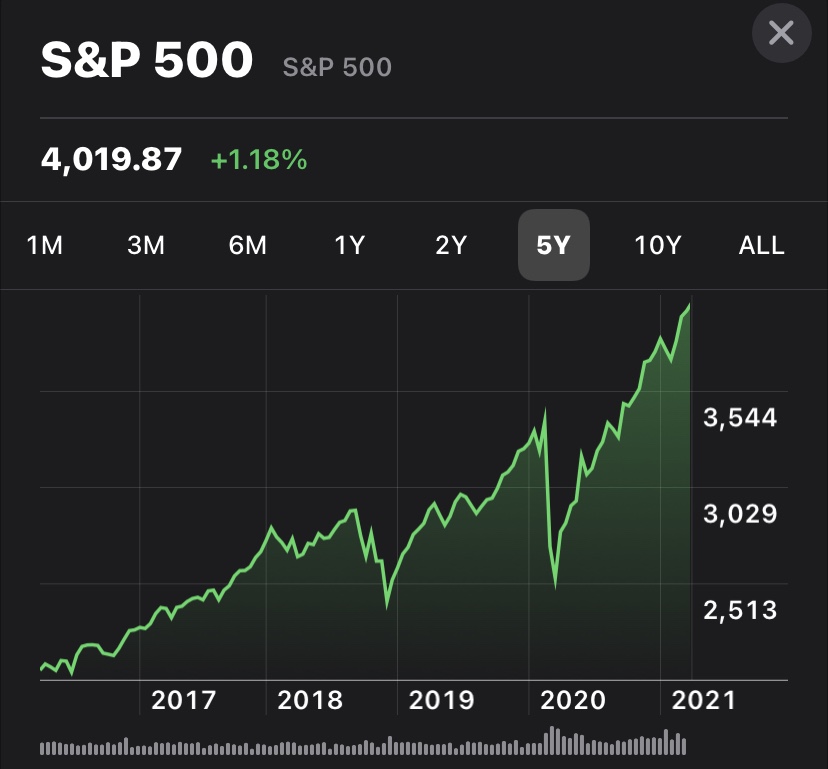Screen dimensions: 828x769
Task: Select the ALL time range
Action: (x=761, y=246)
